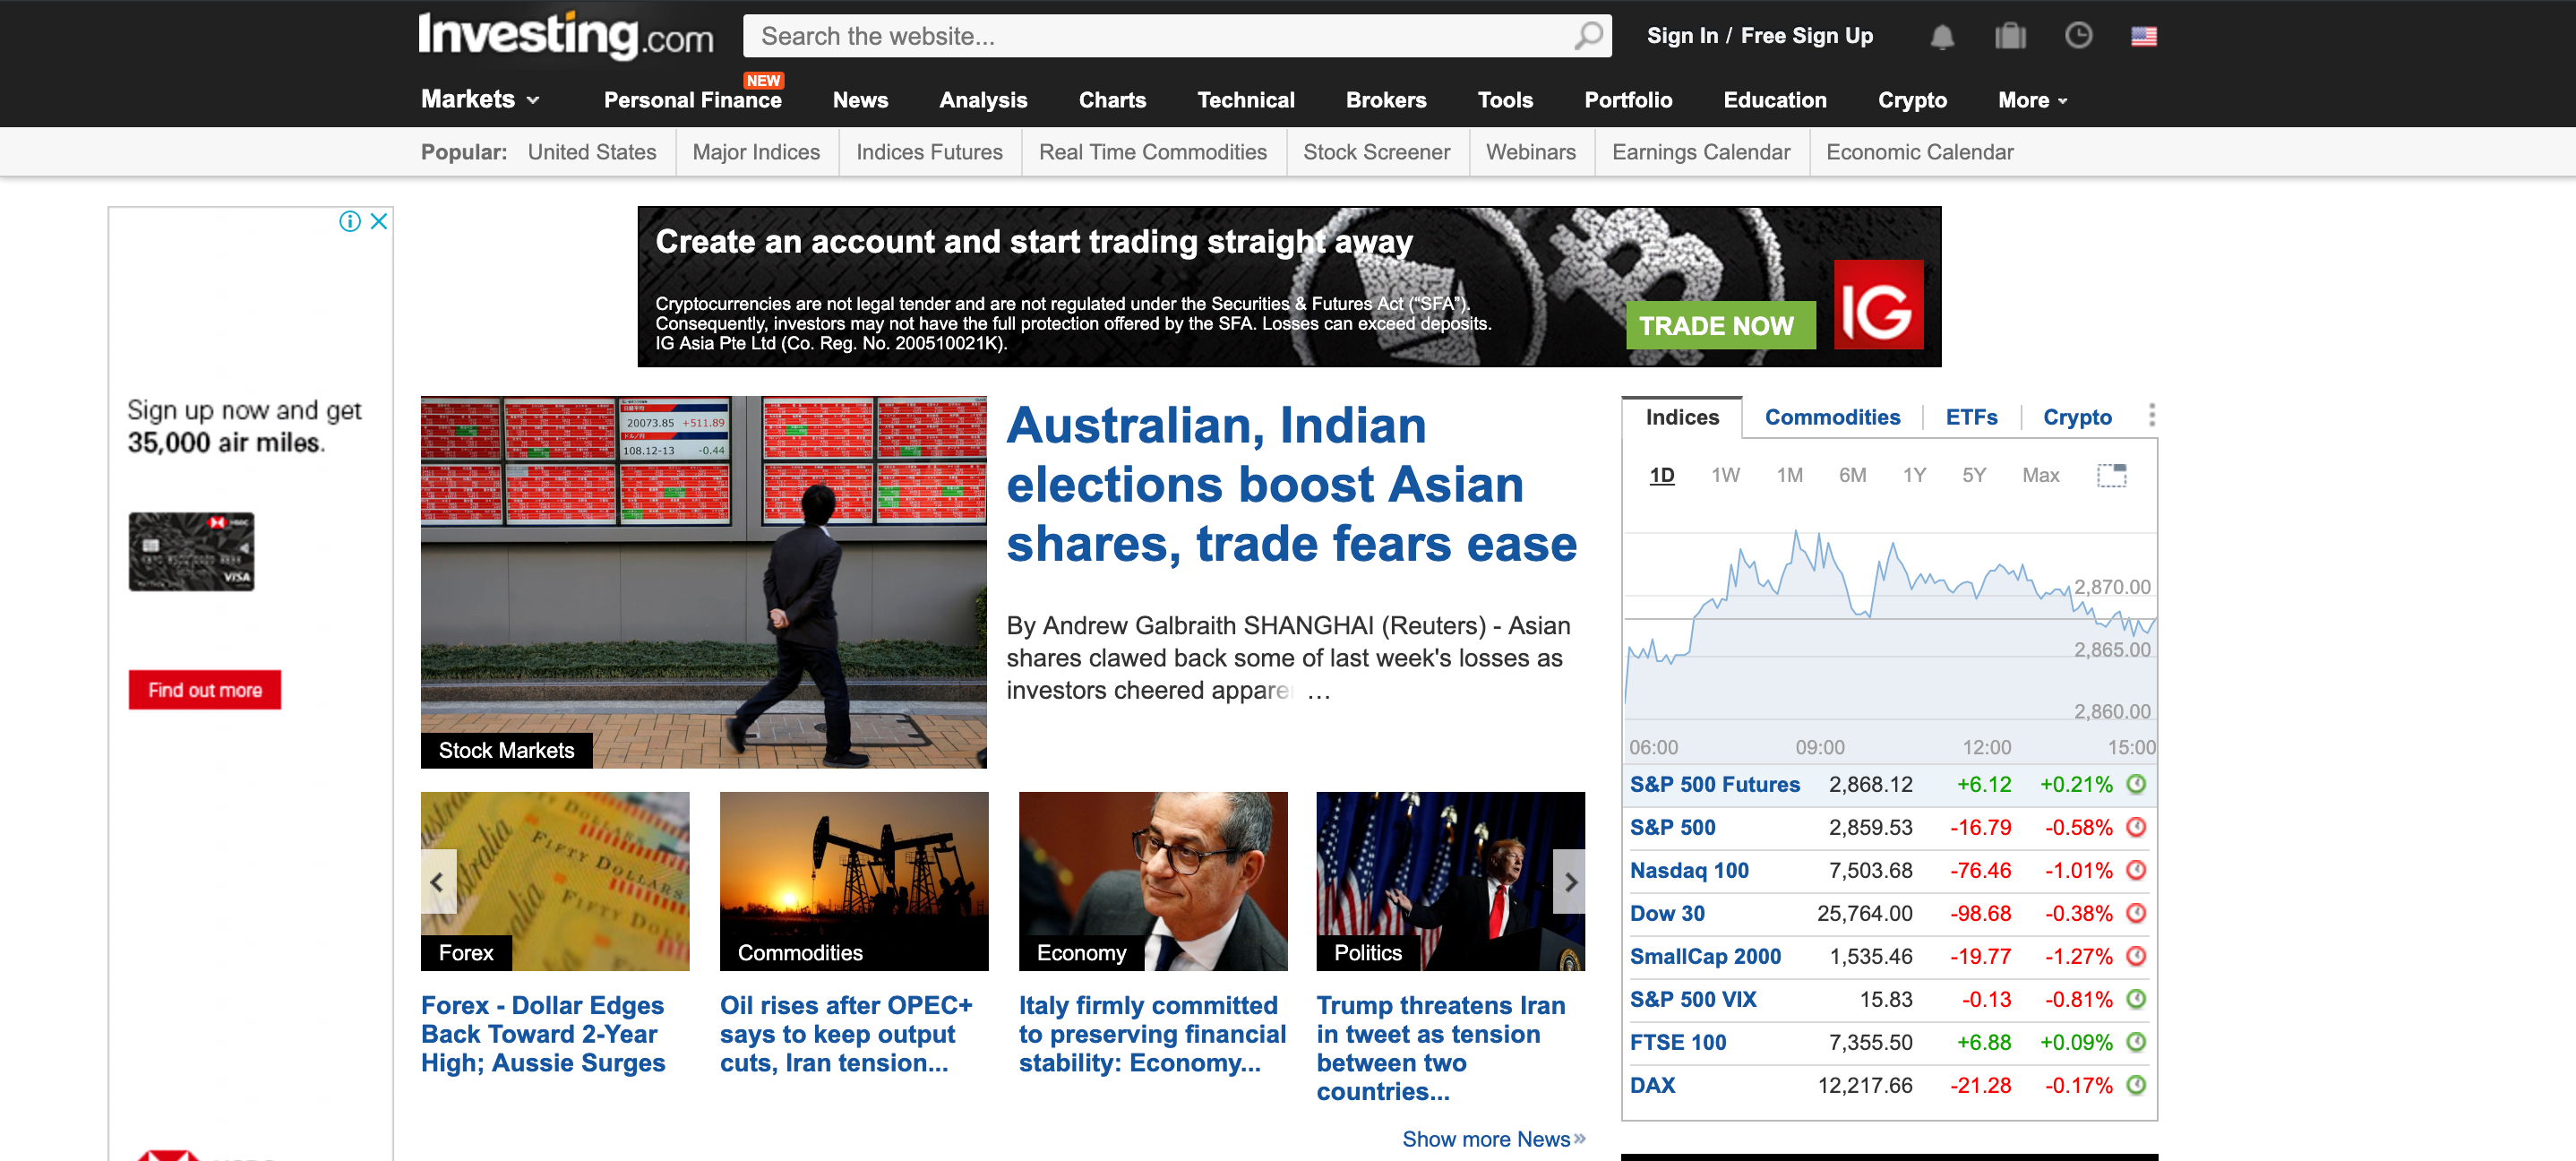This screenshot has height=1161, width=2576.
Task: Select the 1W chart timeframe
Action: [x=1725, y=475]
